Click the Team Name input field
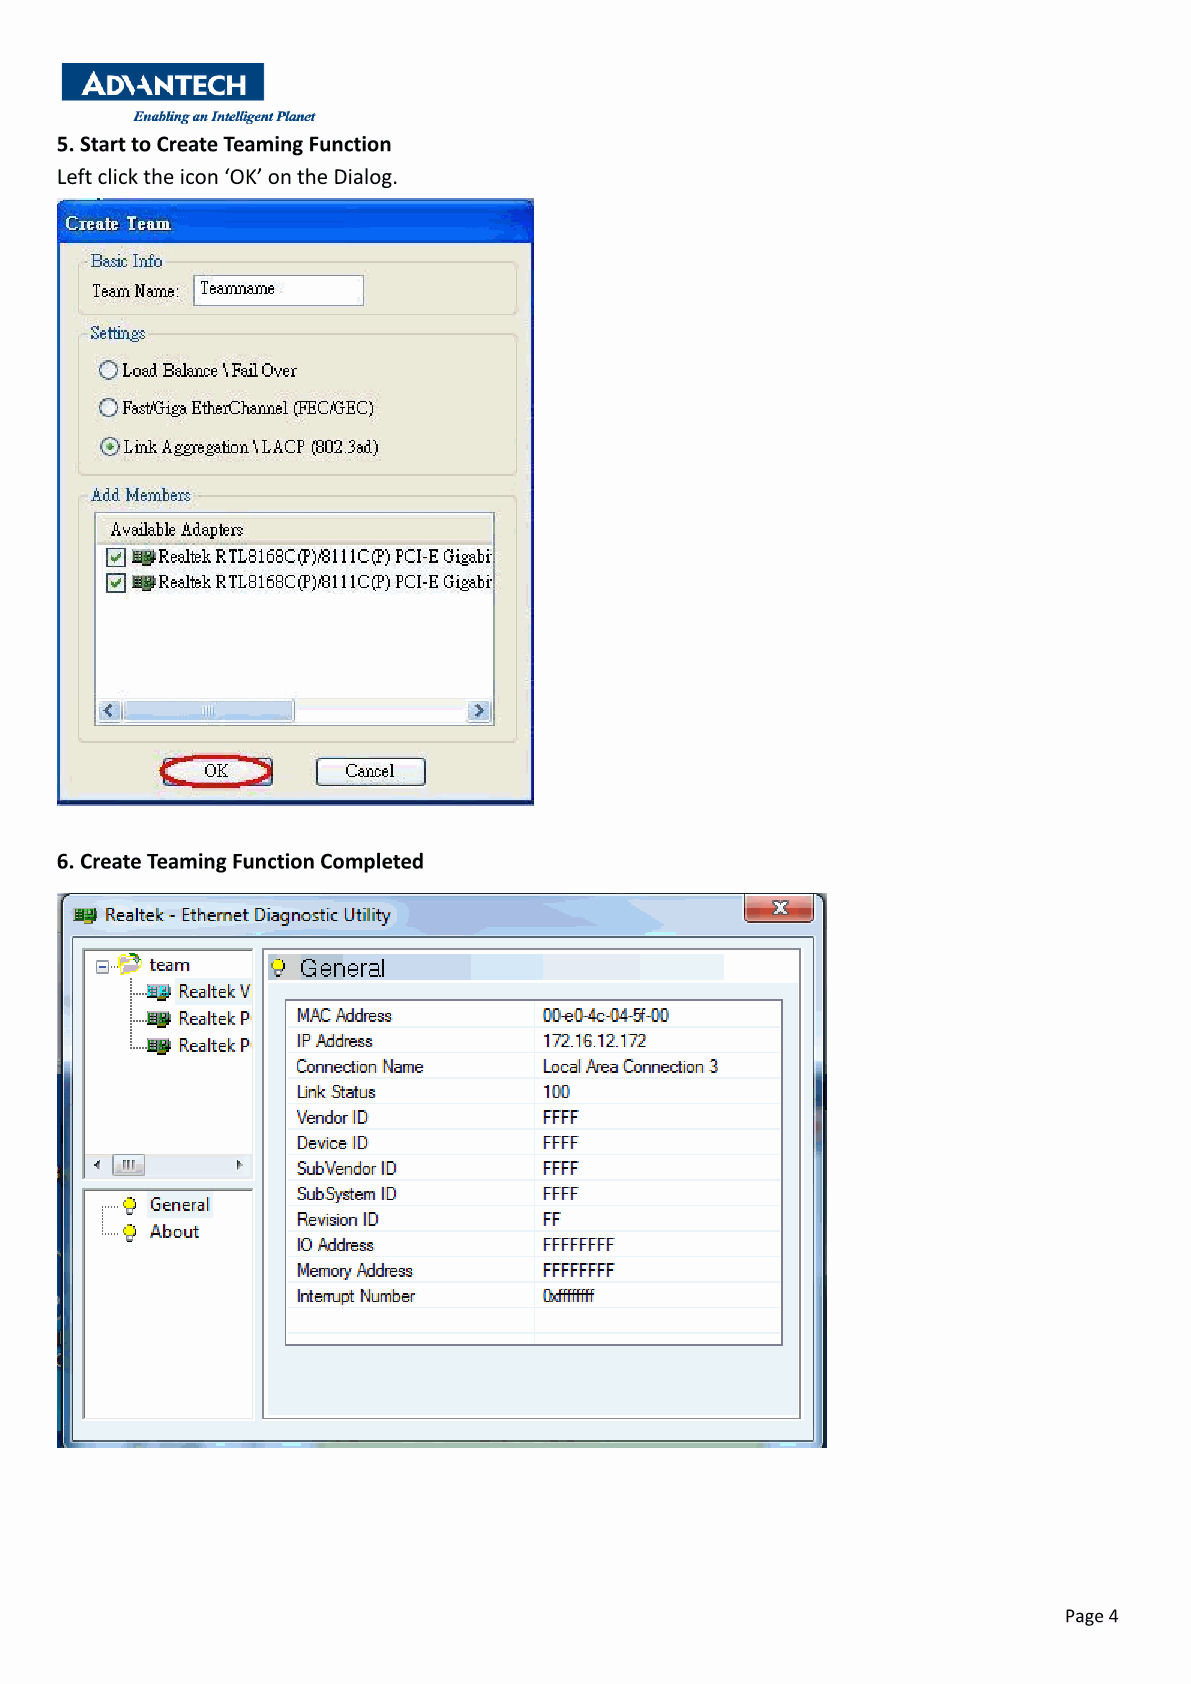This screenshot has height=1684, width=1191. (278, 290)
